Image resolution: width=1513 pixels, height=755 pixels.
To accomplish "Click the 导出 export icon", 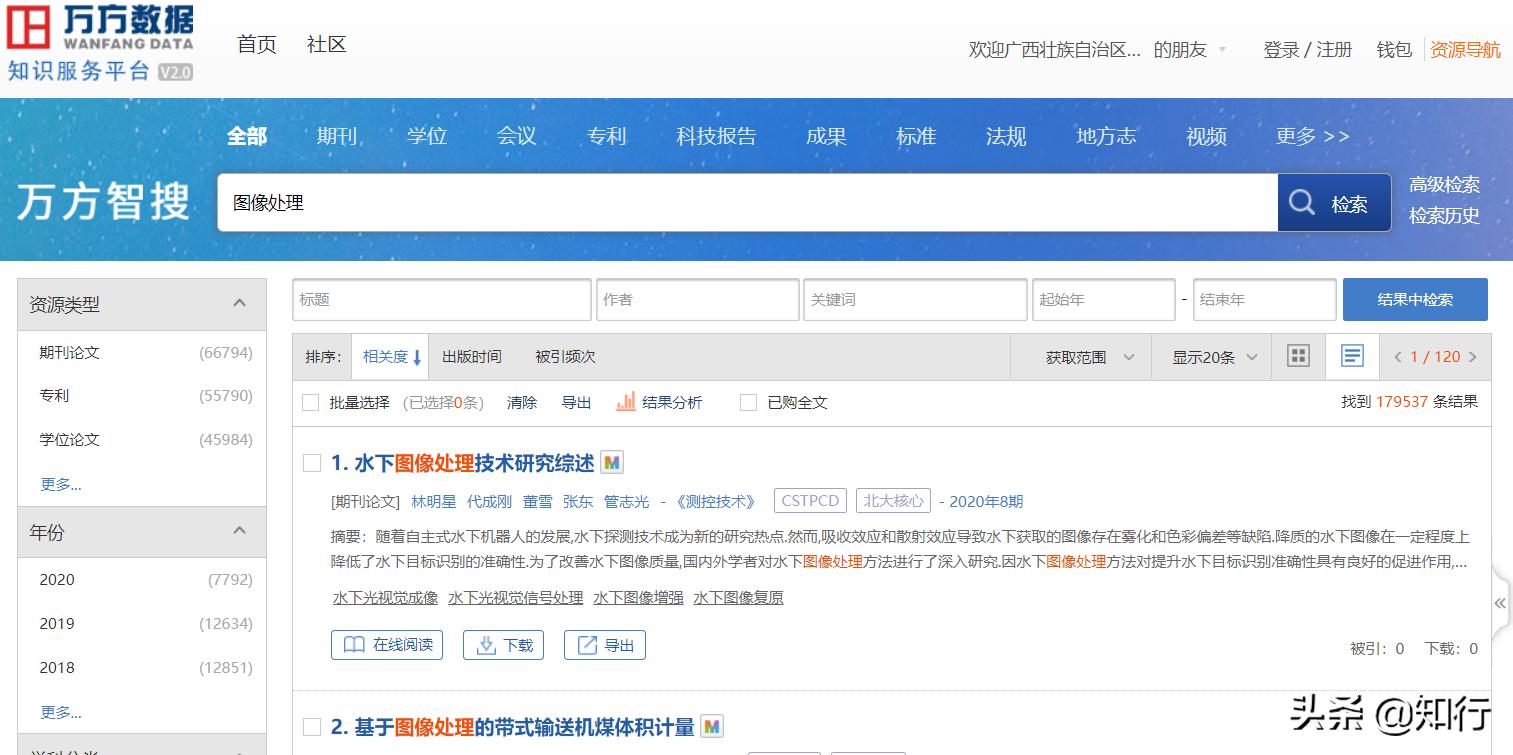I will pos(589,644).
